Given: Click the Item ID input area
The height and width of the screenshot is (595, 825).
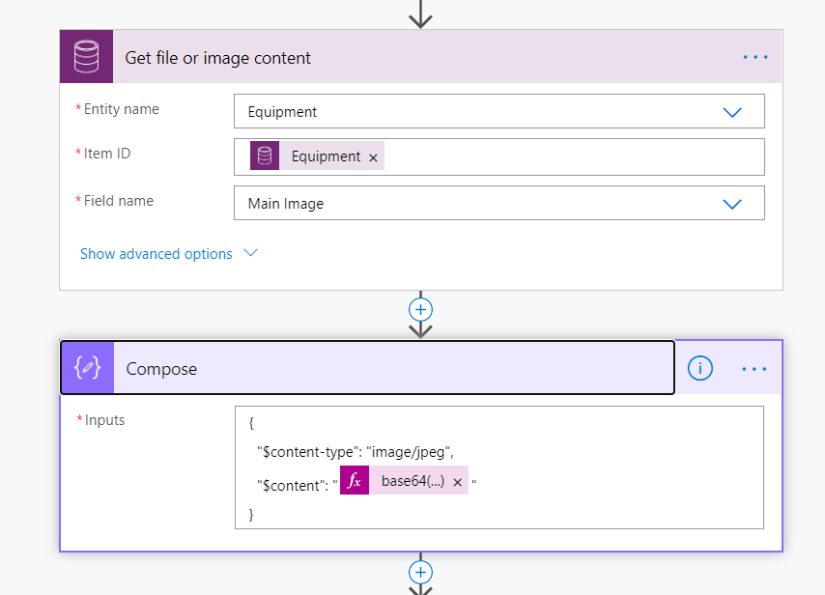Looking at the screenshot, I should click(x=550, y=156).
